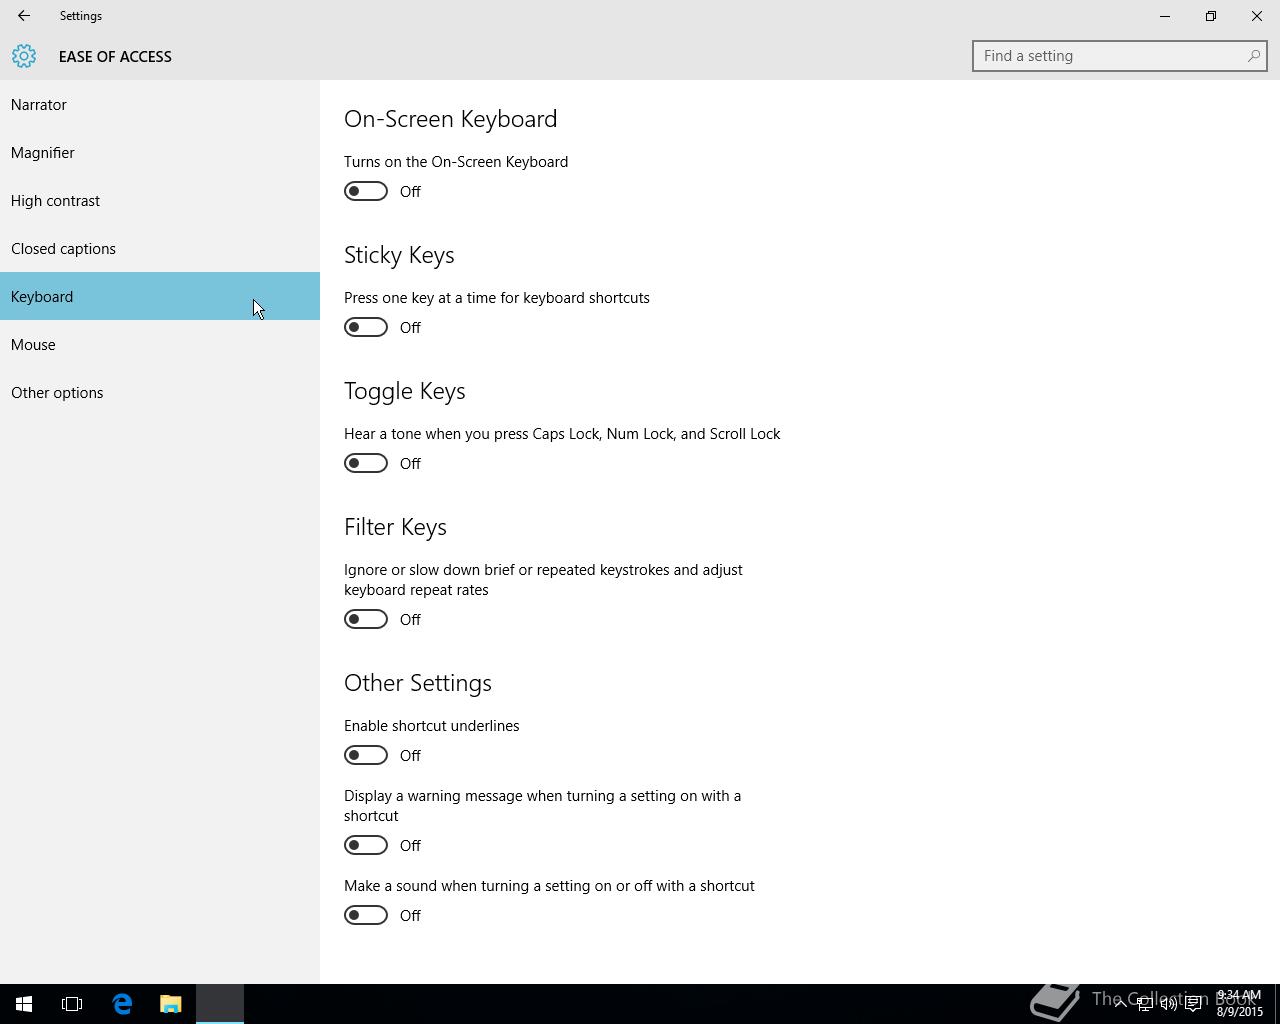Minimize the Settings window

[x=1165, y=16]
